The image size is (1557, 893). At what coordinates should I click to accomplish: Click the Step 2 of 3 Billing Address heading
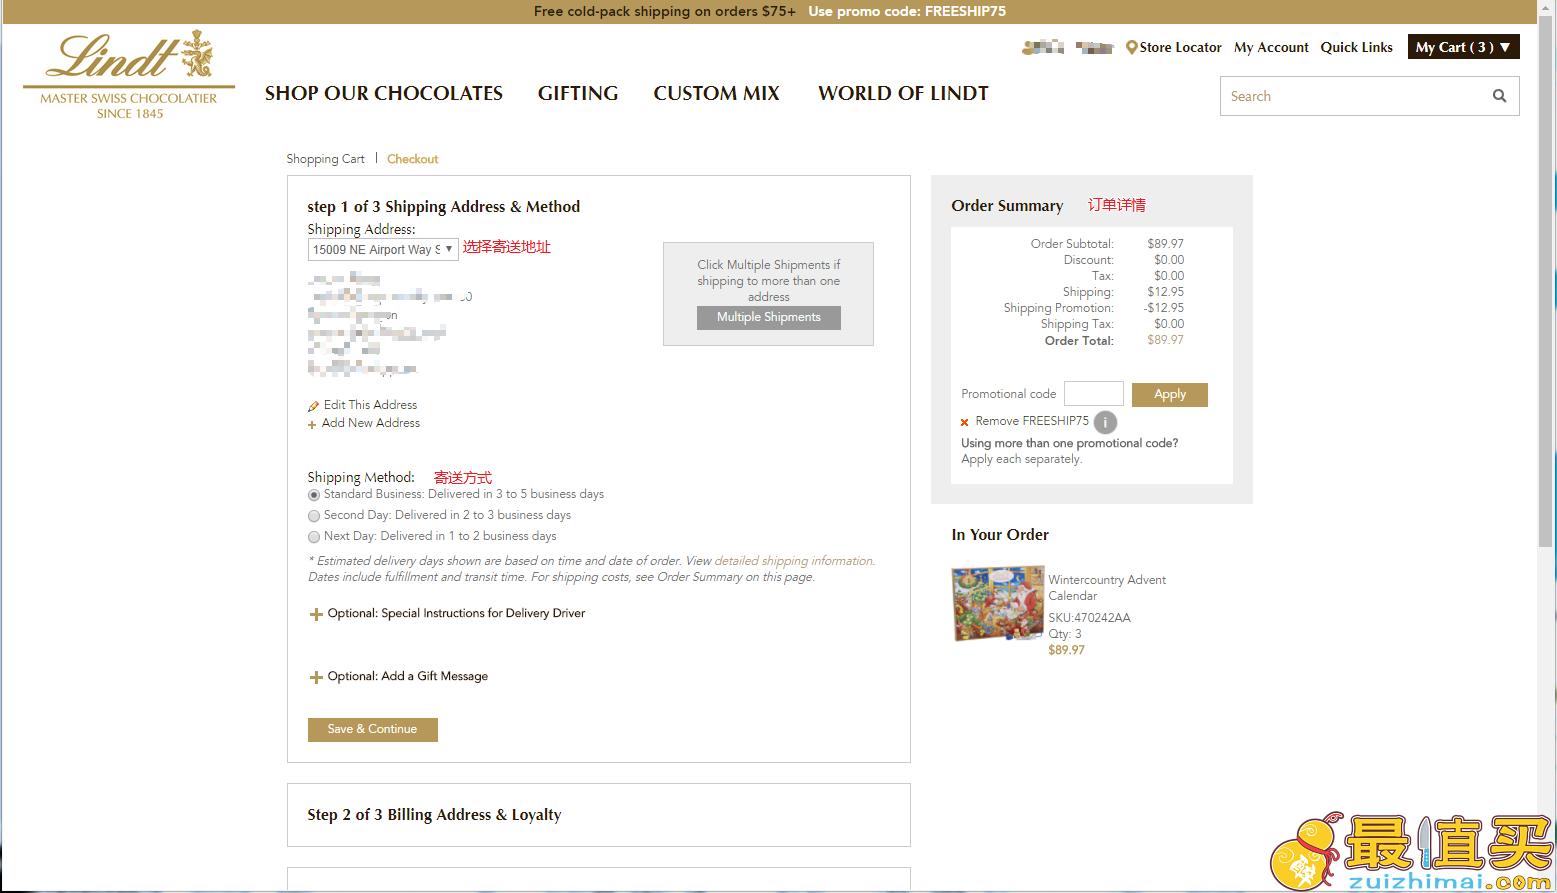435,815
